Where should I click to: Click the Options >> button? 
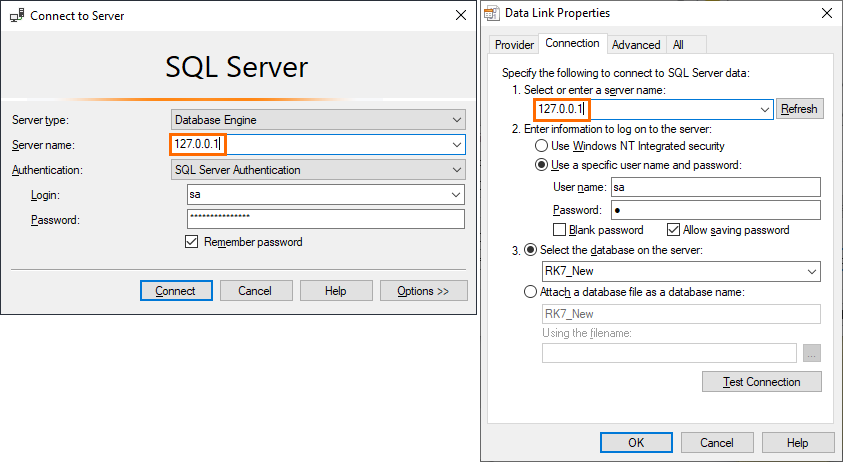click(424, 291)
